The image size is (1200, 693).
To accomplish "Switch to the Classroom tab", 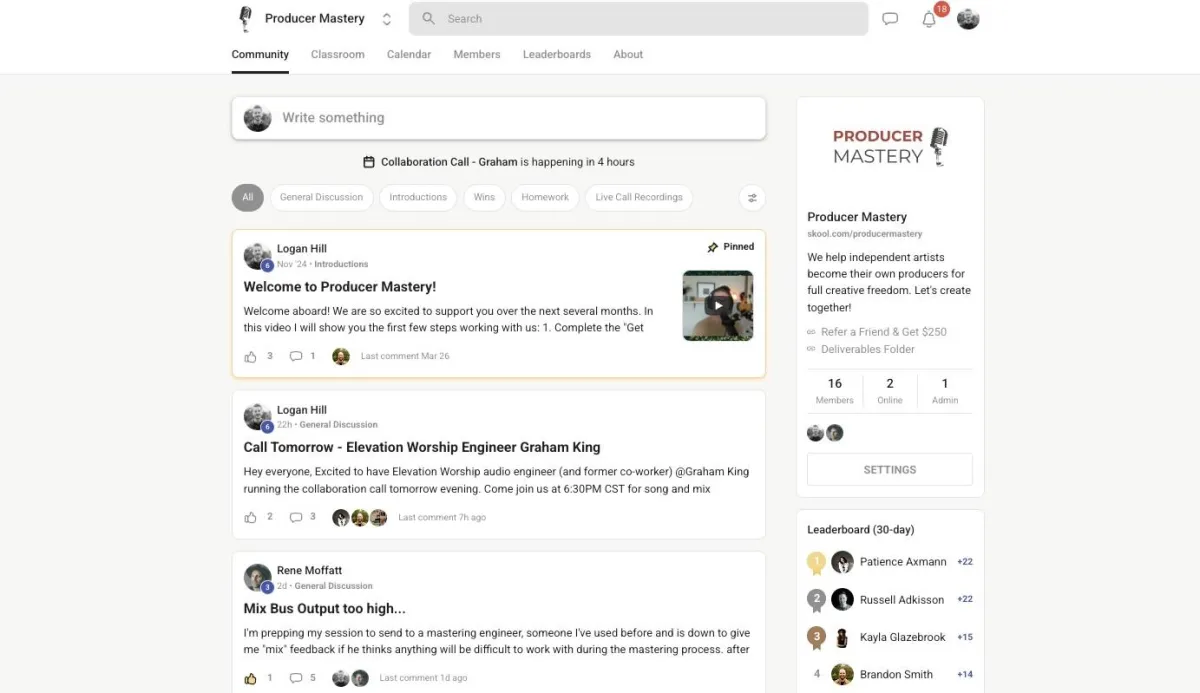I will 338,54.
